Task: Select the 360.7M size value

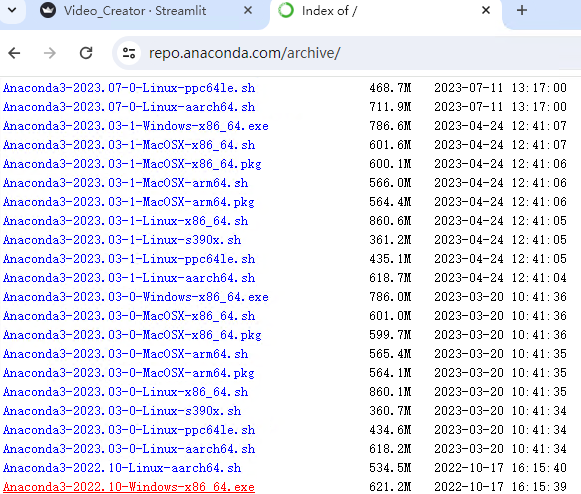Action: click(x=390, y=411)
